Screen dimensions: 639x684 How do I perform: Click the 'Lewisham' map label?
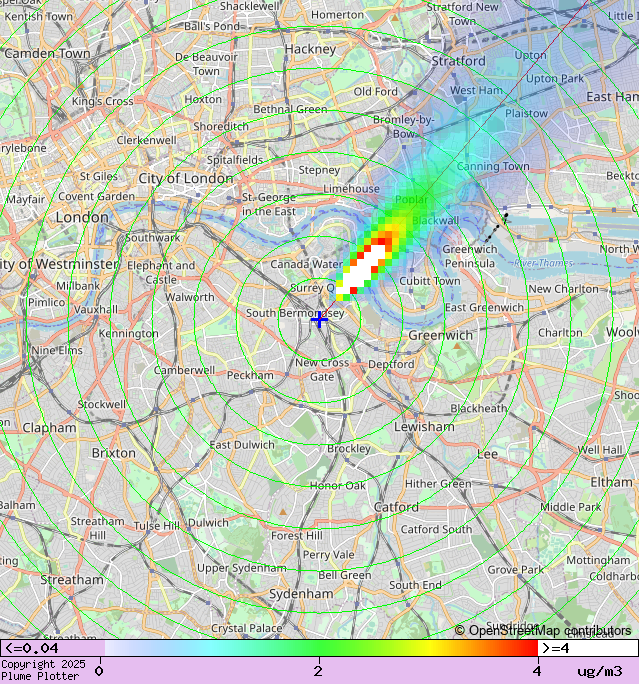pyautogui.click(x=424, y=427)
